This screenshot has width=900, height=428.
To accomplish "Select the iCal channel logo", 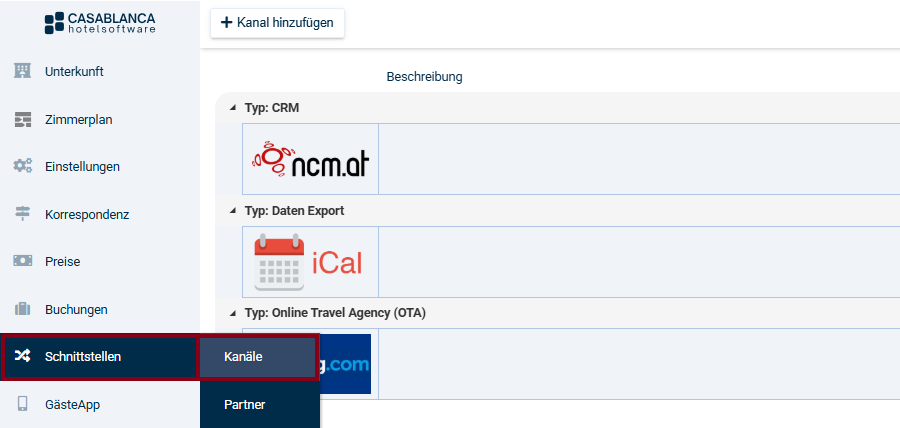I will click(x=310, y=262).
